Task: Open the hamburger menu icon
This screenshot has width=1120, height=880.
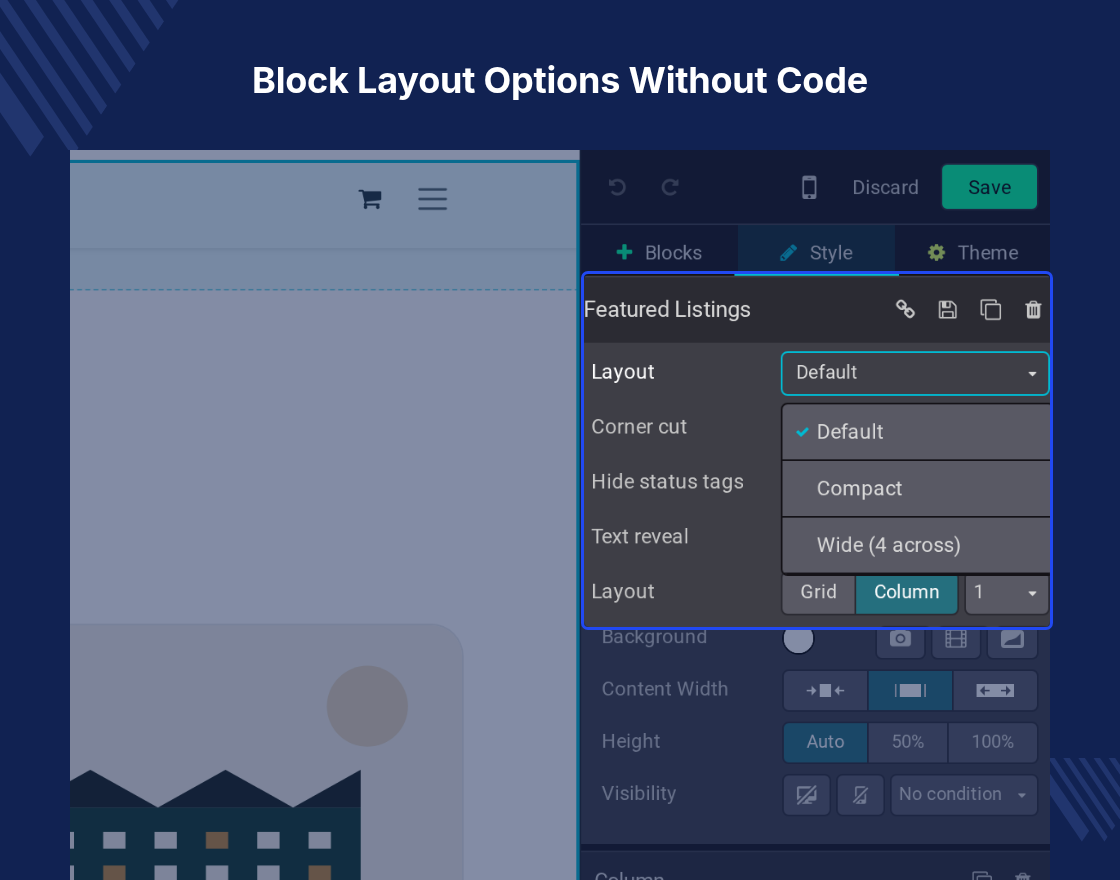Action: pos(432,199)
